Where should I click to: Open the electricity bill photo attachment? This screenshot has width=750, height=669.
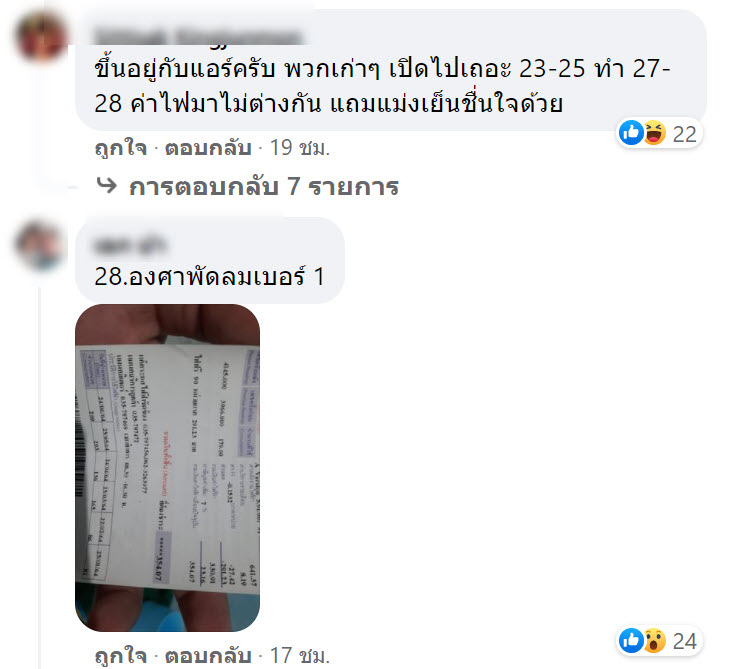click(x=167, y=468)
